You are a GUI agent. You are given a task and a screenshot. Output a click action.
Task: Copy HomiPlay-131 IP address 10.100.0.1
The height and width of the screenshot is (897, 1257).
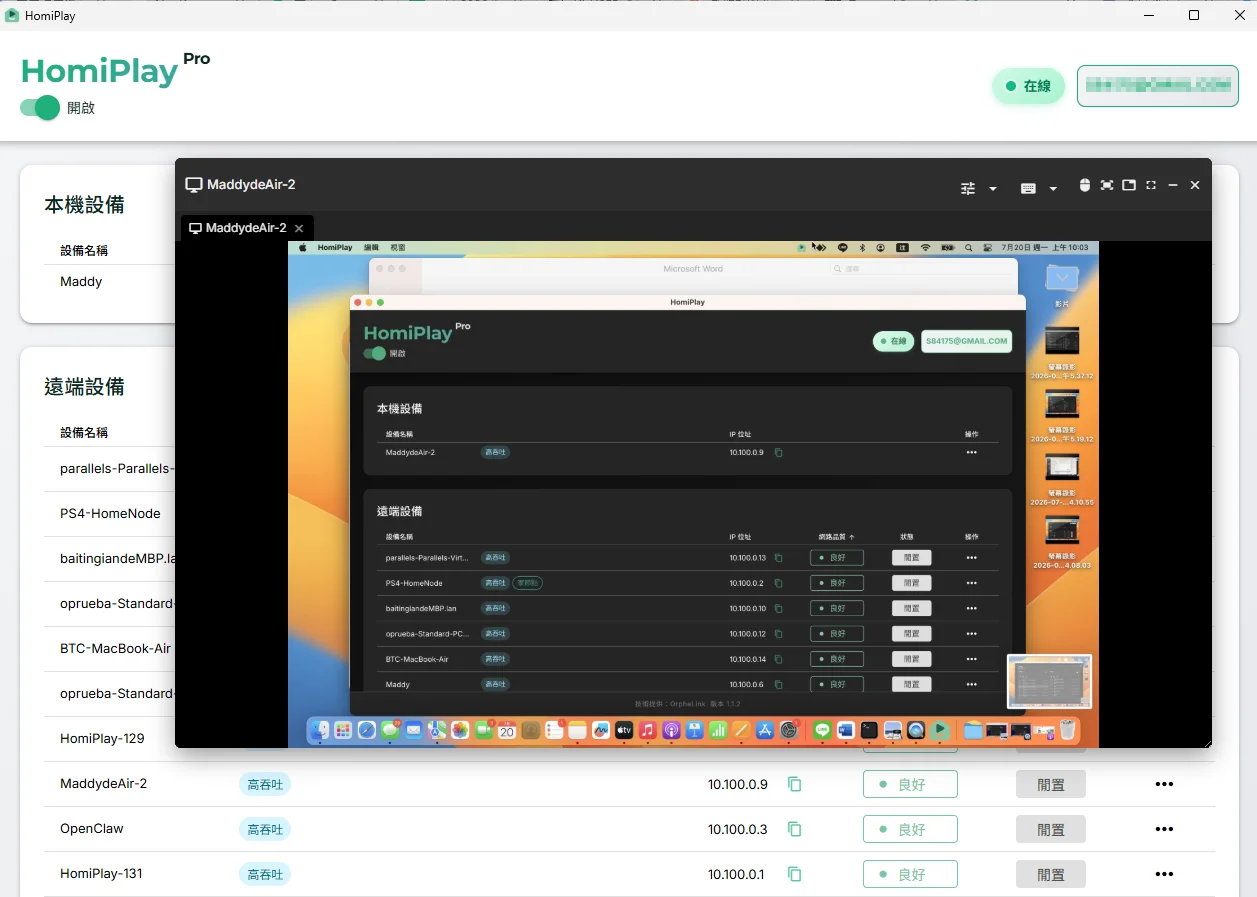tap(795, 874)
